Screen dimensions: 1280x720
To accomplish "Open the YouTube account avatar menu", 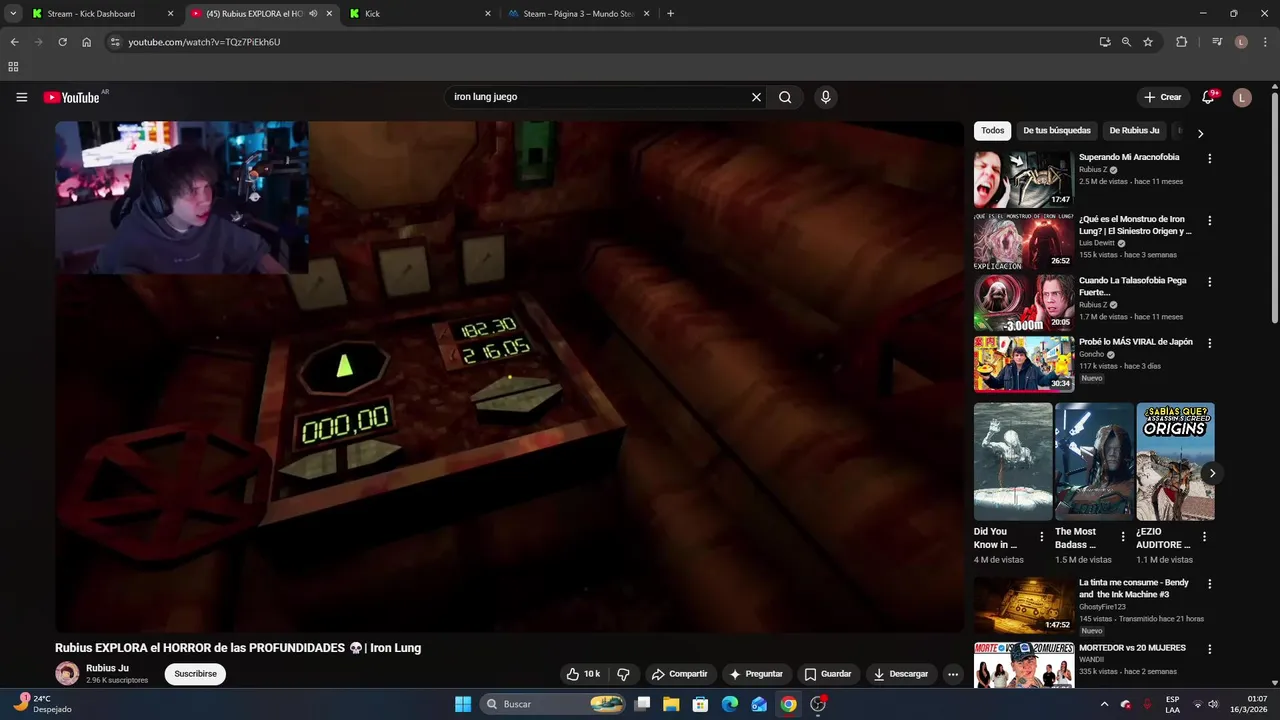I will (1242, 97).
